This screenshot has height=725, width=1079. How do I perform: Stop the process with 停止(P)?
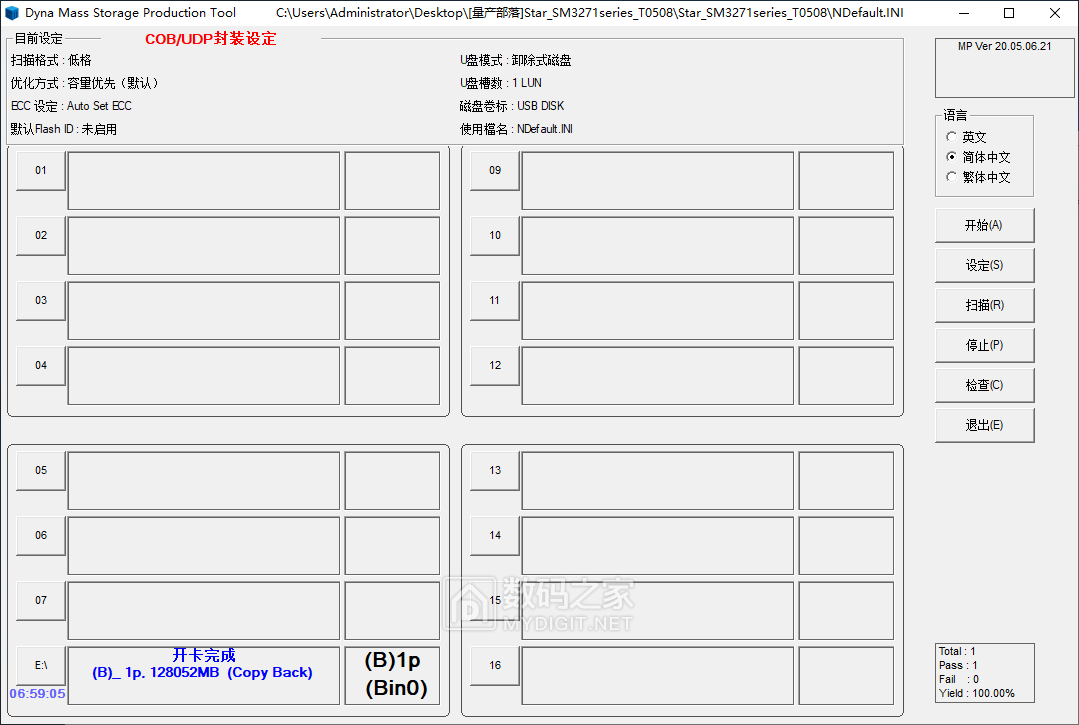tap(984, 345)
